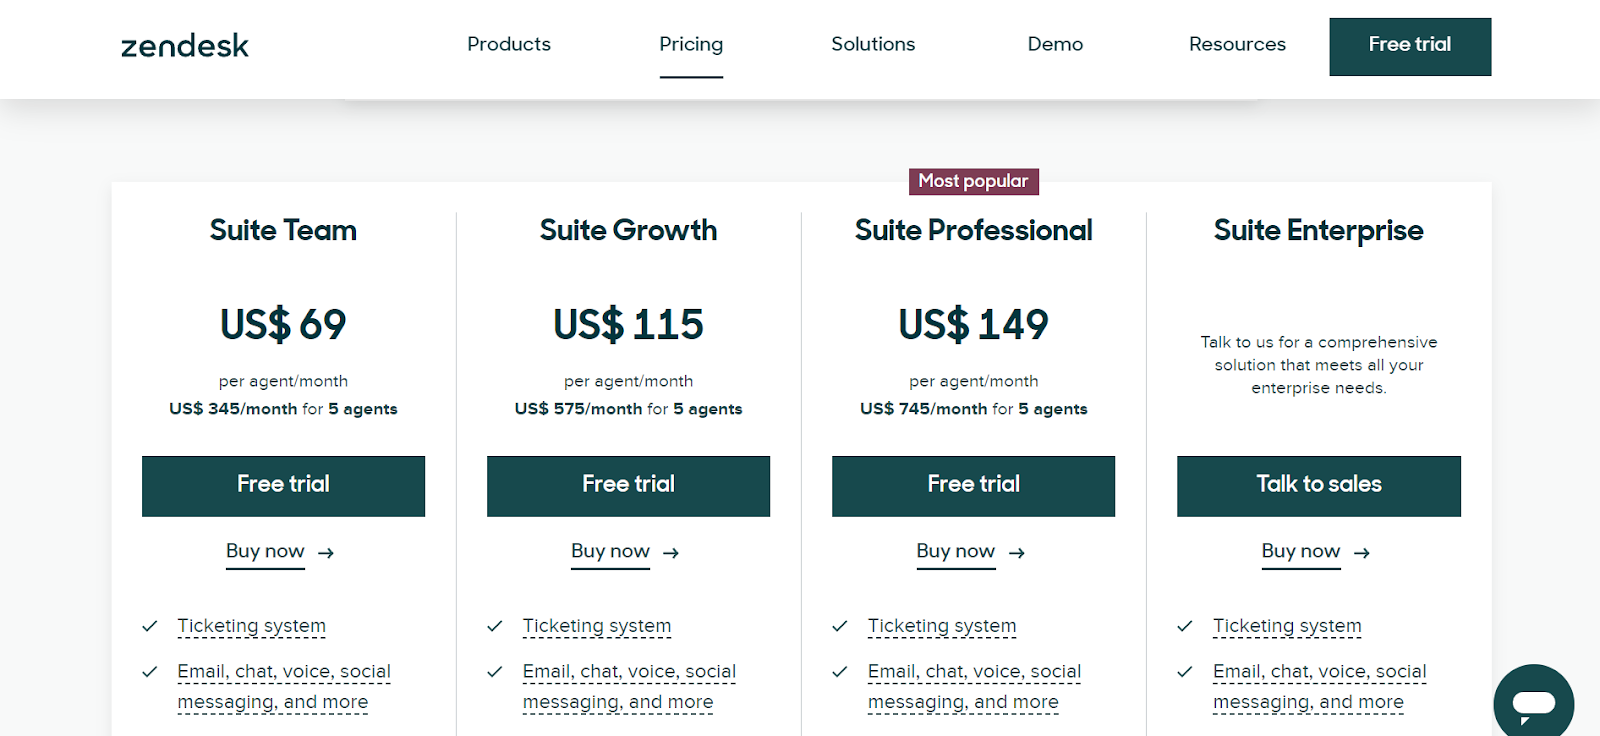This screenshot has height=736, width=1600.
Task: Click the Zendesk logo
Action: tap(185, 45)
